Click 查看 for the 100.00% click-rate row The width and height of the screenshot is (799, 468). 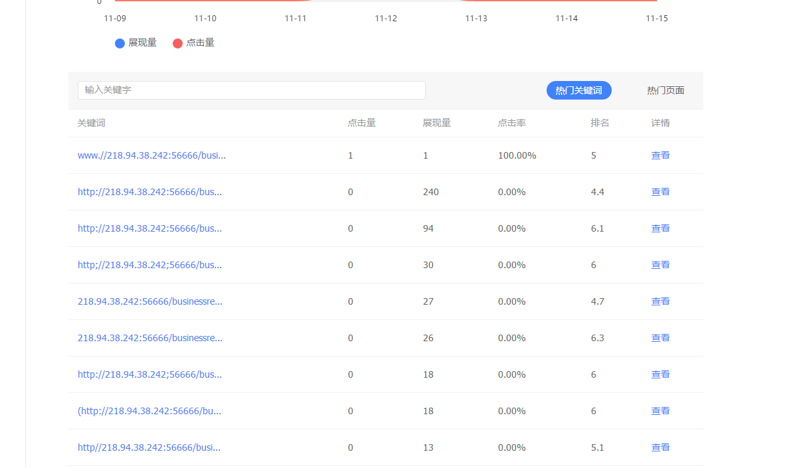coord(660,155)
